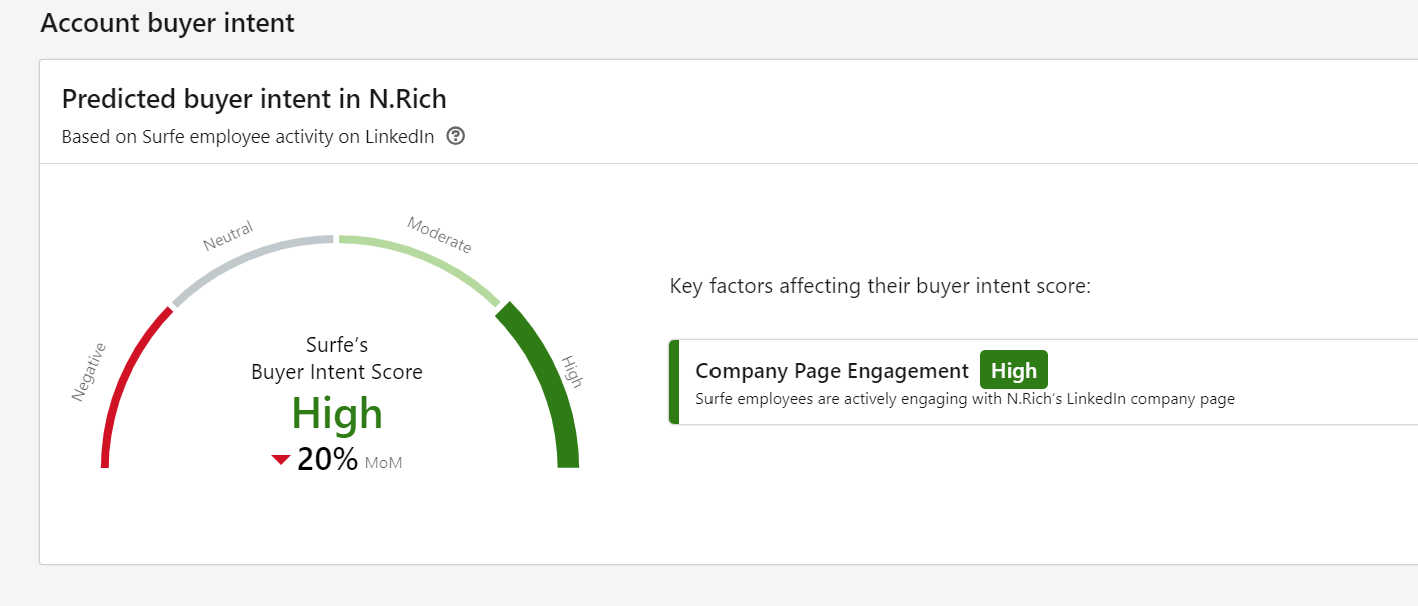Click the green accent bar on engagement card
1418x606 pixels.
[x=674, y=382]
